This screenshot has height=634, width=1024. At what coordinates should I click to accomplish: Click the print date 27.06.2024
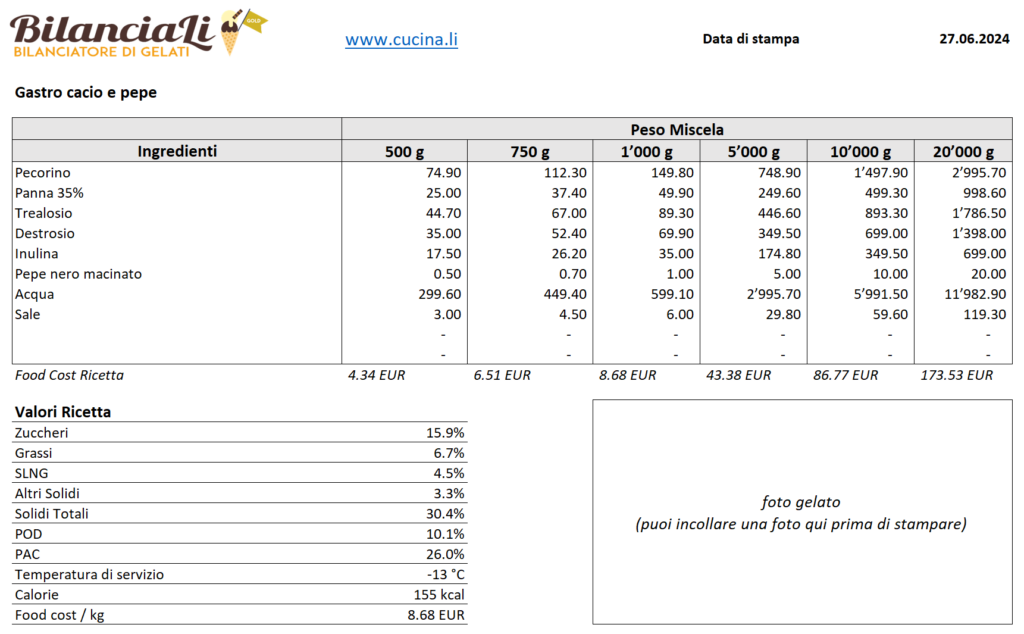(x=974, y=40)
